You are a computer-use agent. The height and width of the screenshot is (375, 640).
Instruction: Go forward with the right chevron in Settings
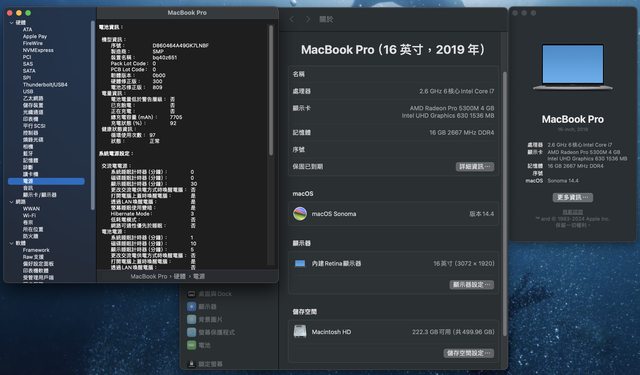pyautogui.click(x=308, y=19)
